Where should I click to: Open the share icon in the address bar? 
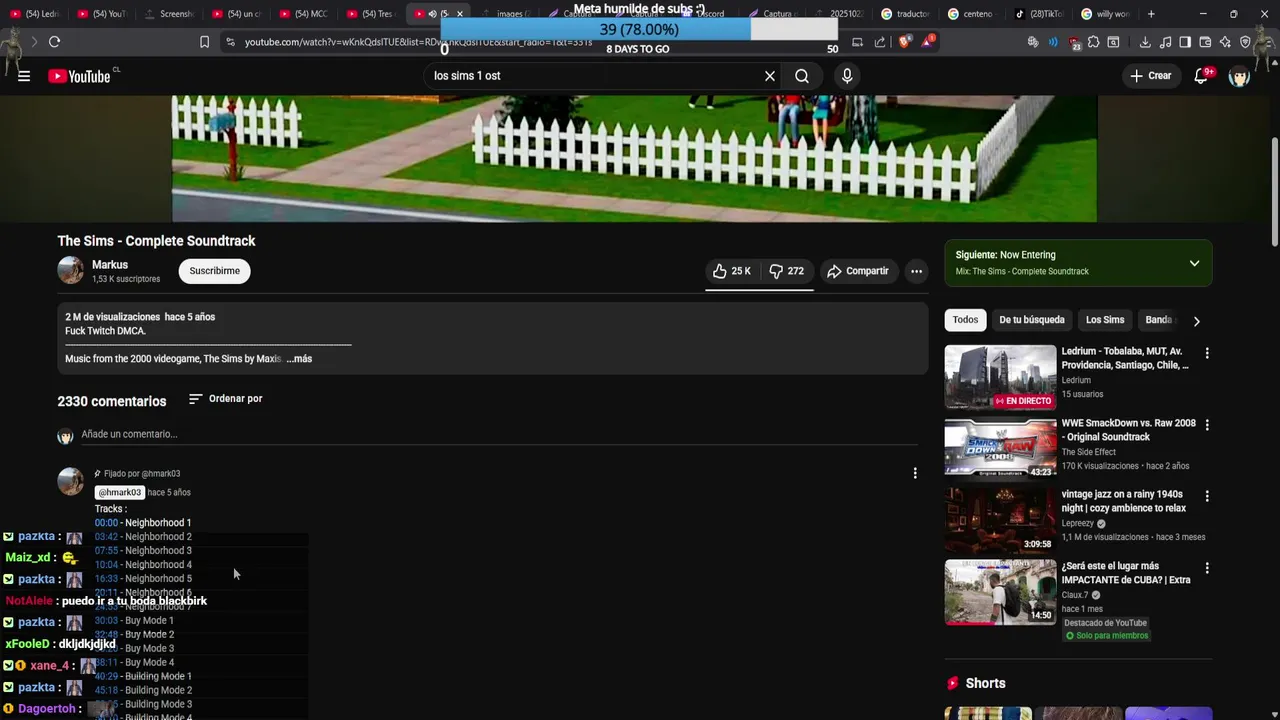(x=880, y=42)
